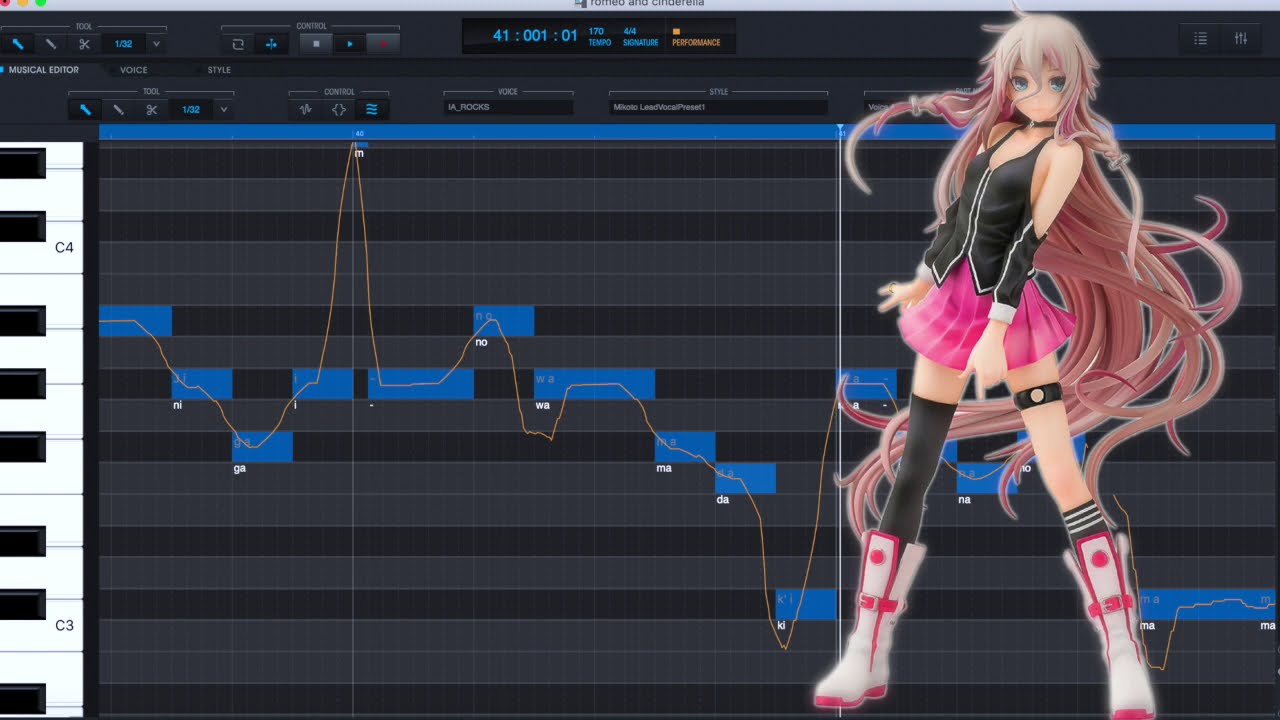This screenshot has width=1280, height=720.
Task: Open the IA_ROCKS voice selector
Action: pyautogui.click(x=508, y=107)
